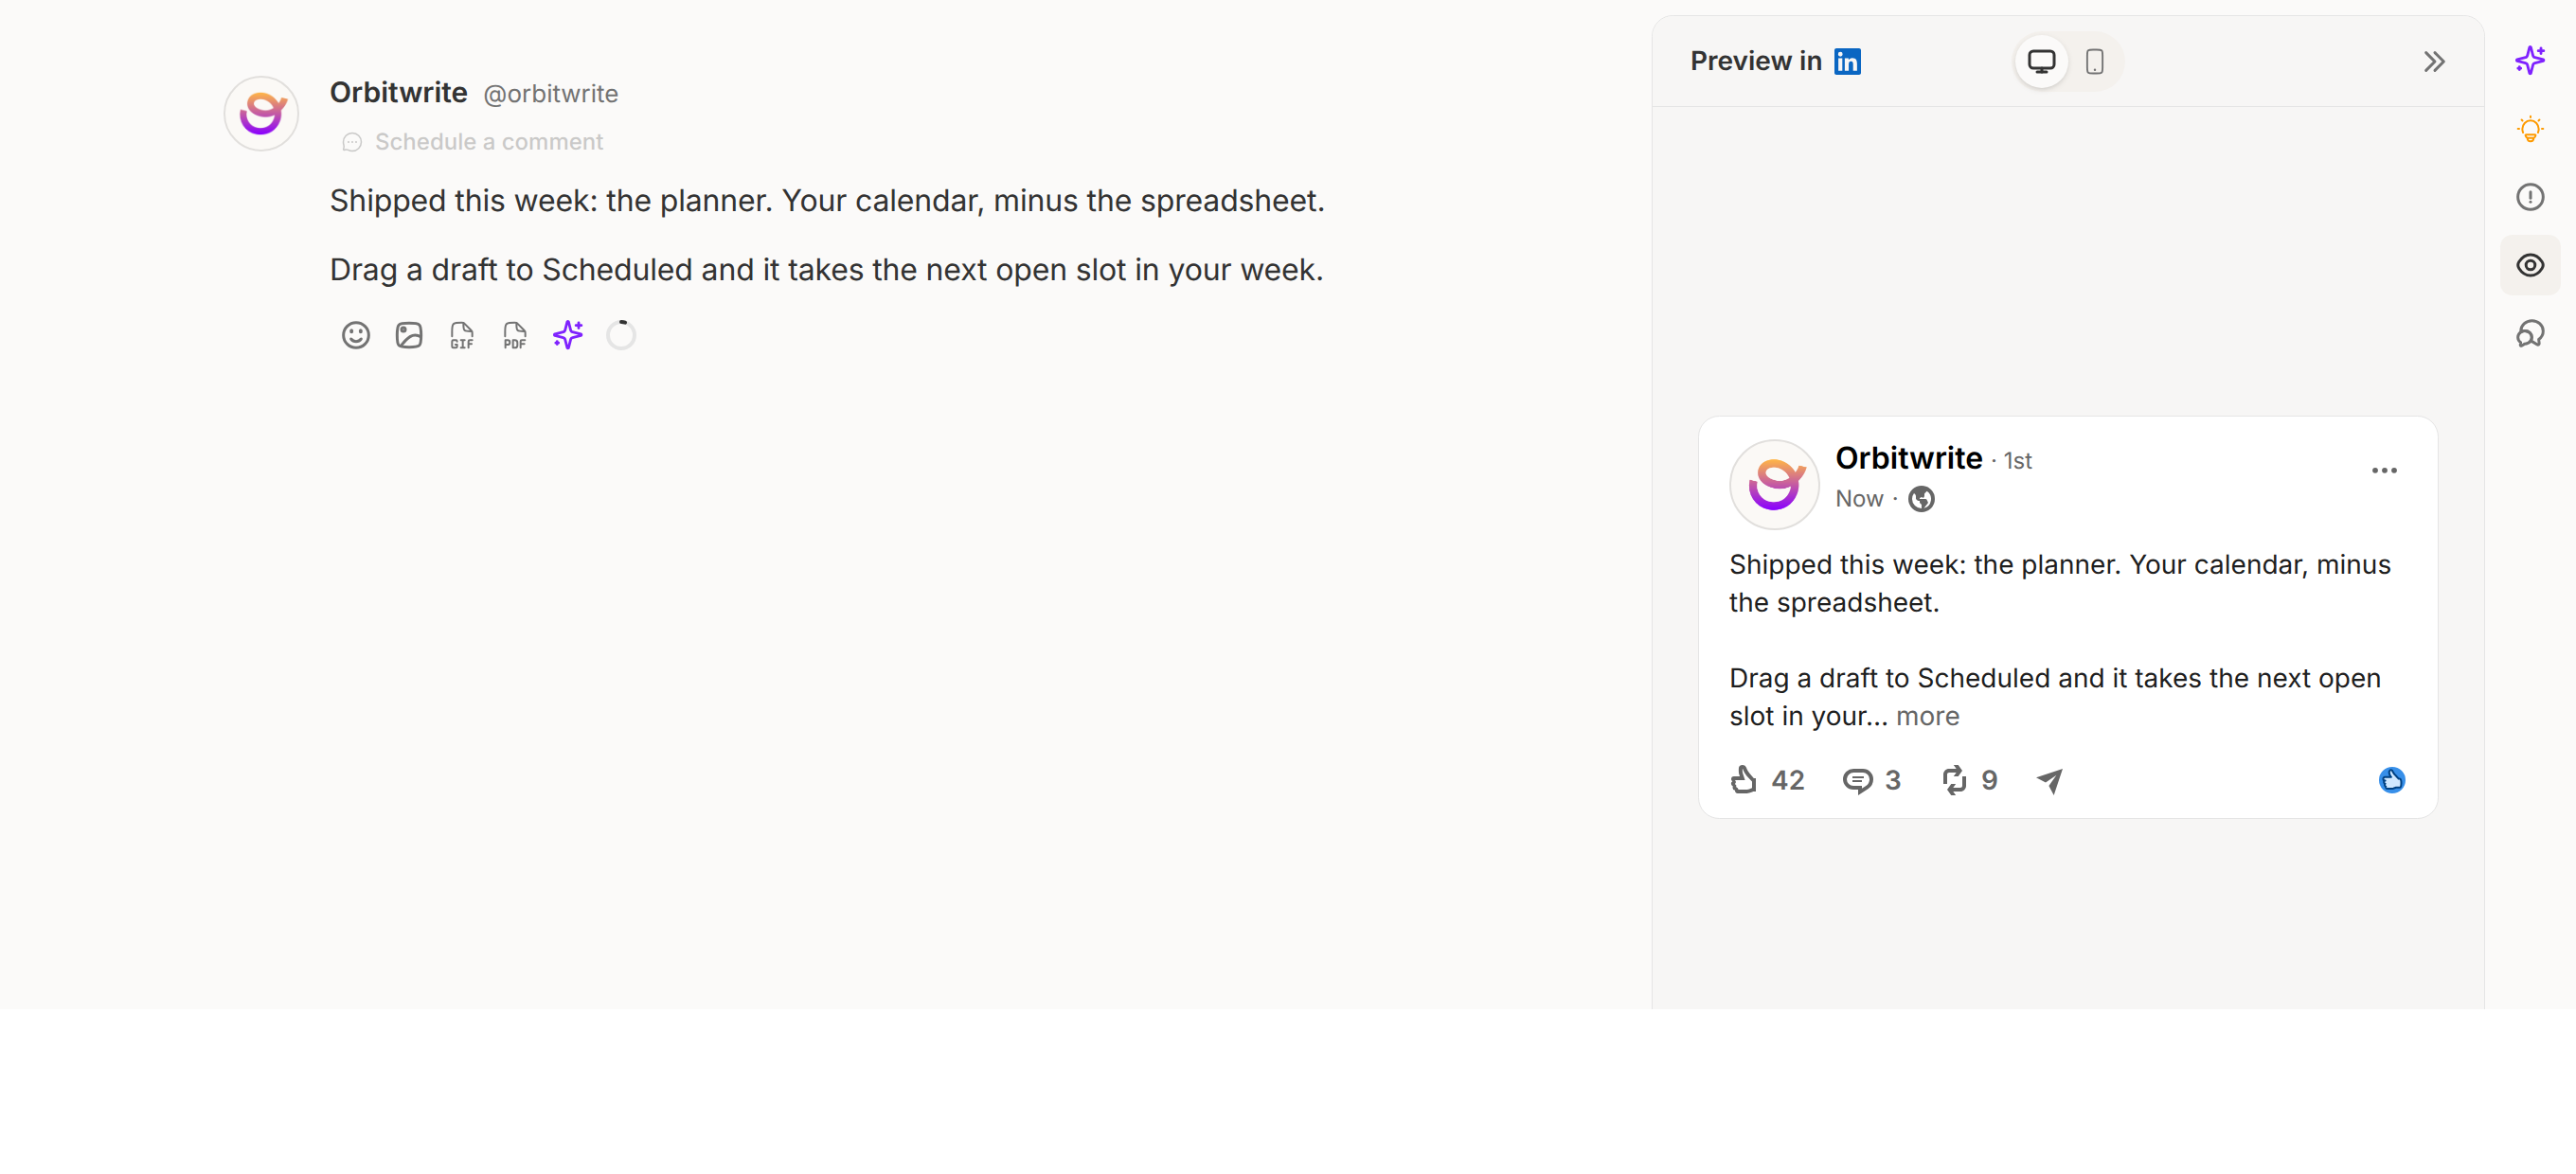Screen dimensions: 2576x1174
Task: Click the "1st" connection label
Action: pos(2017,461)
